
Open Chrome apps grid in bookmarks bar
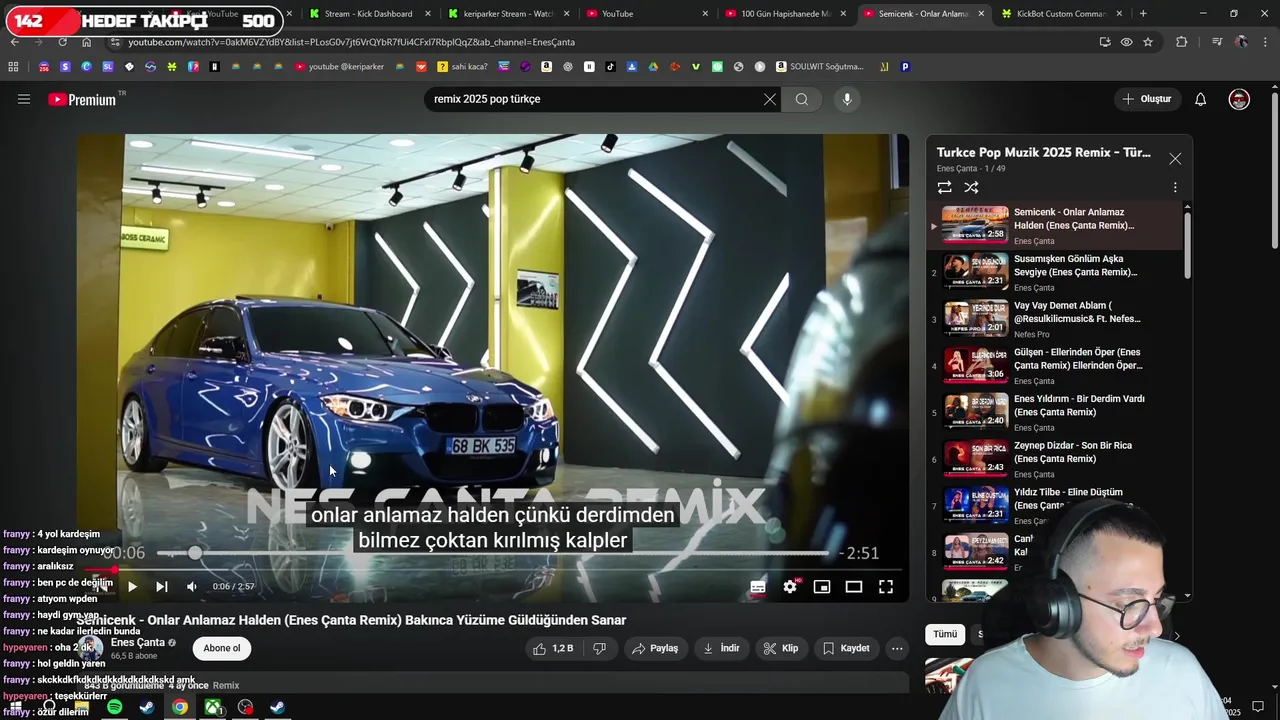pos(13,67)
